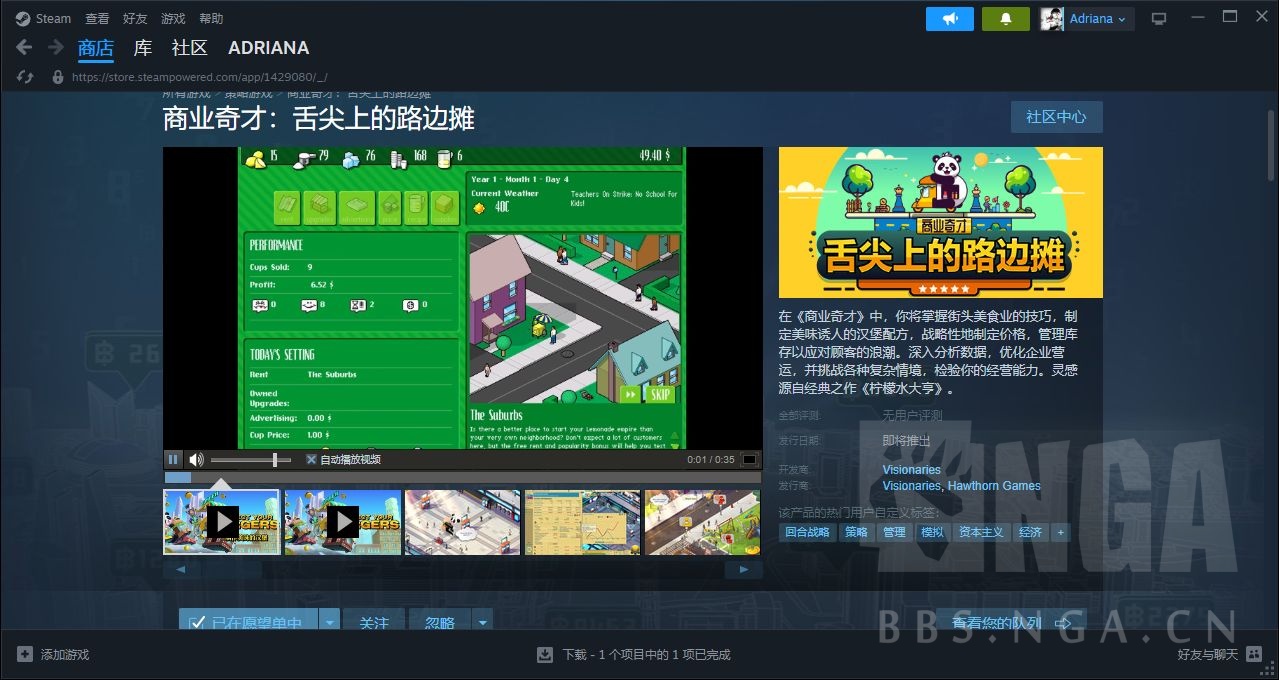Go back with the left arrow
This screenshot has width=1279, height=680.
tap(24, 47)
